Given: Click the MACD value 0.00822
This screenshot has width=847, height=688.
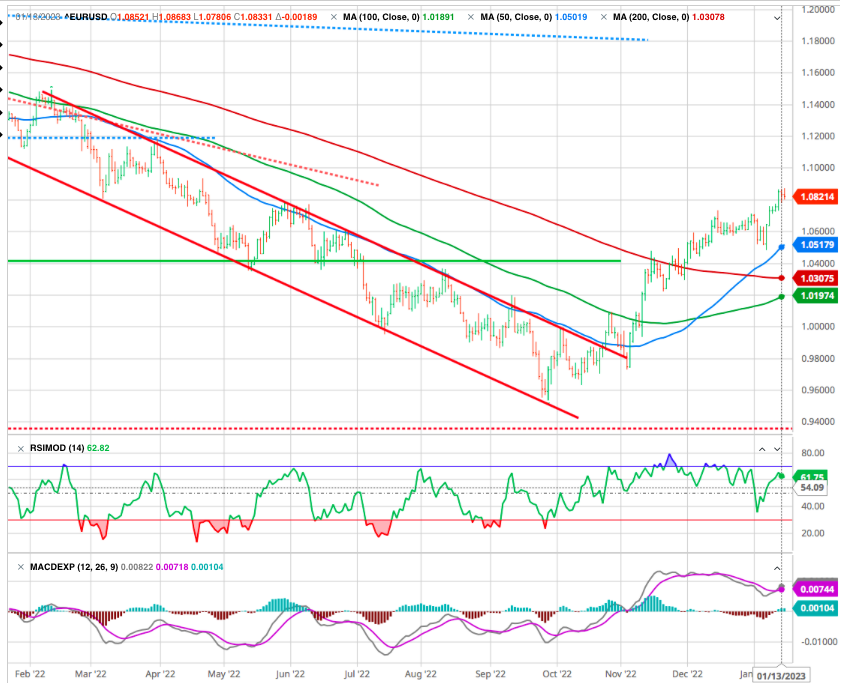Looking at the screenshot, I should [137, 567].
